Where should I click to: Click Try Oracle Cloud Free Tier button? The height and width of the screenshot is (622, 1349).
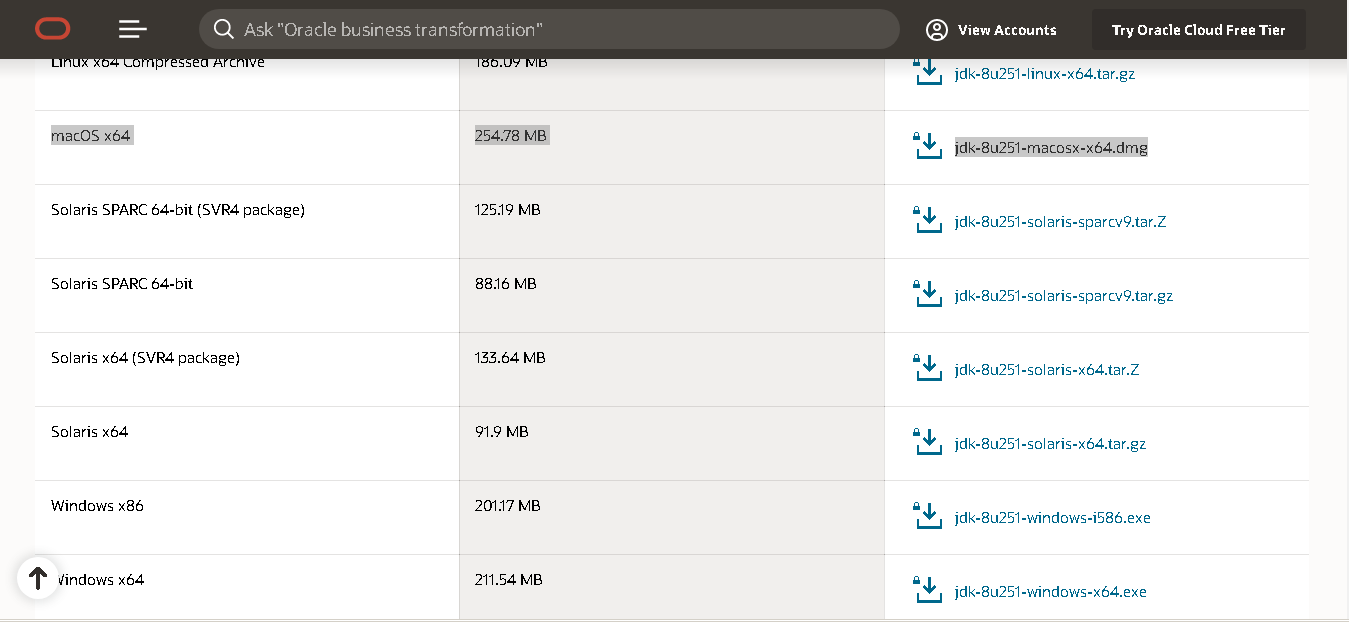pyautogui.click(x=1199, y=30)
